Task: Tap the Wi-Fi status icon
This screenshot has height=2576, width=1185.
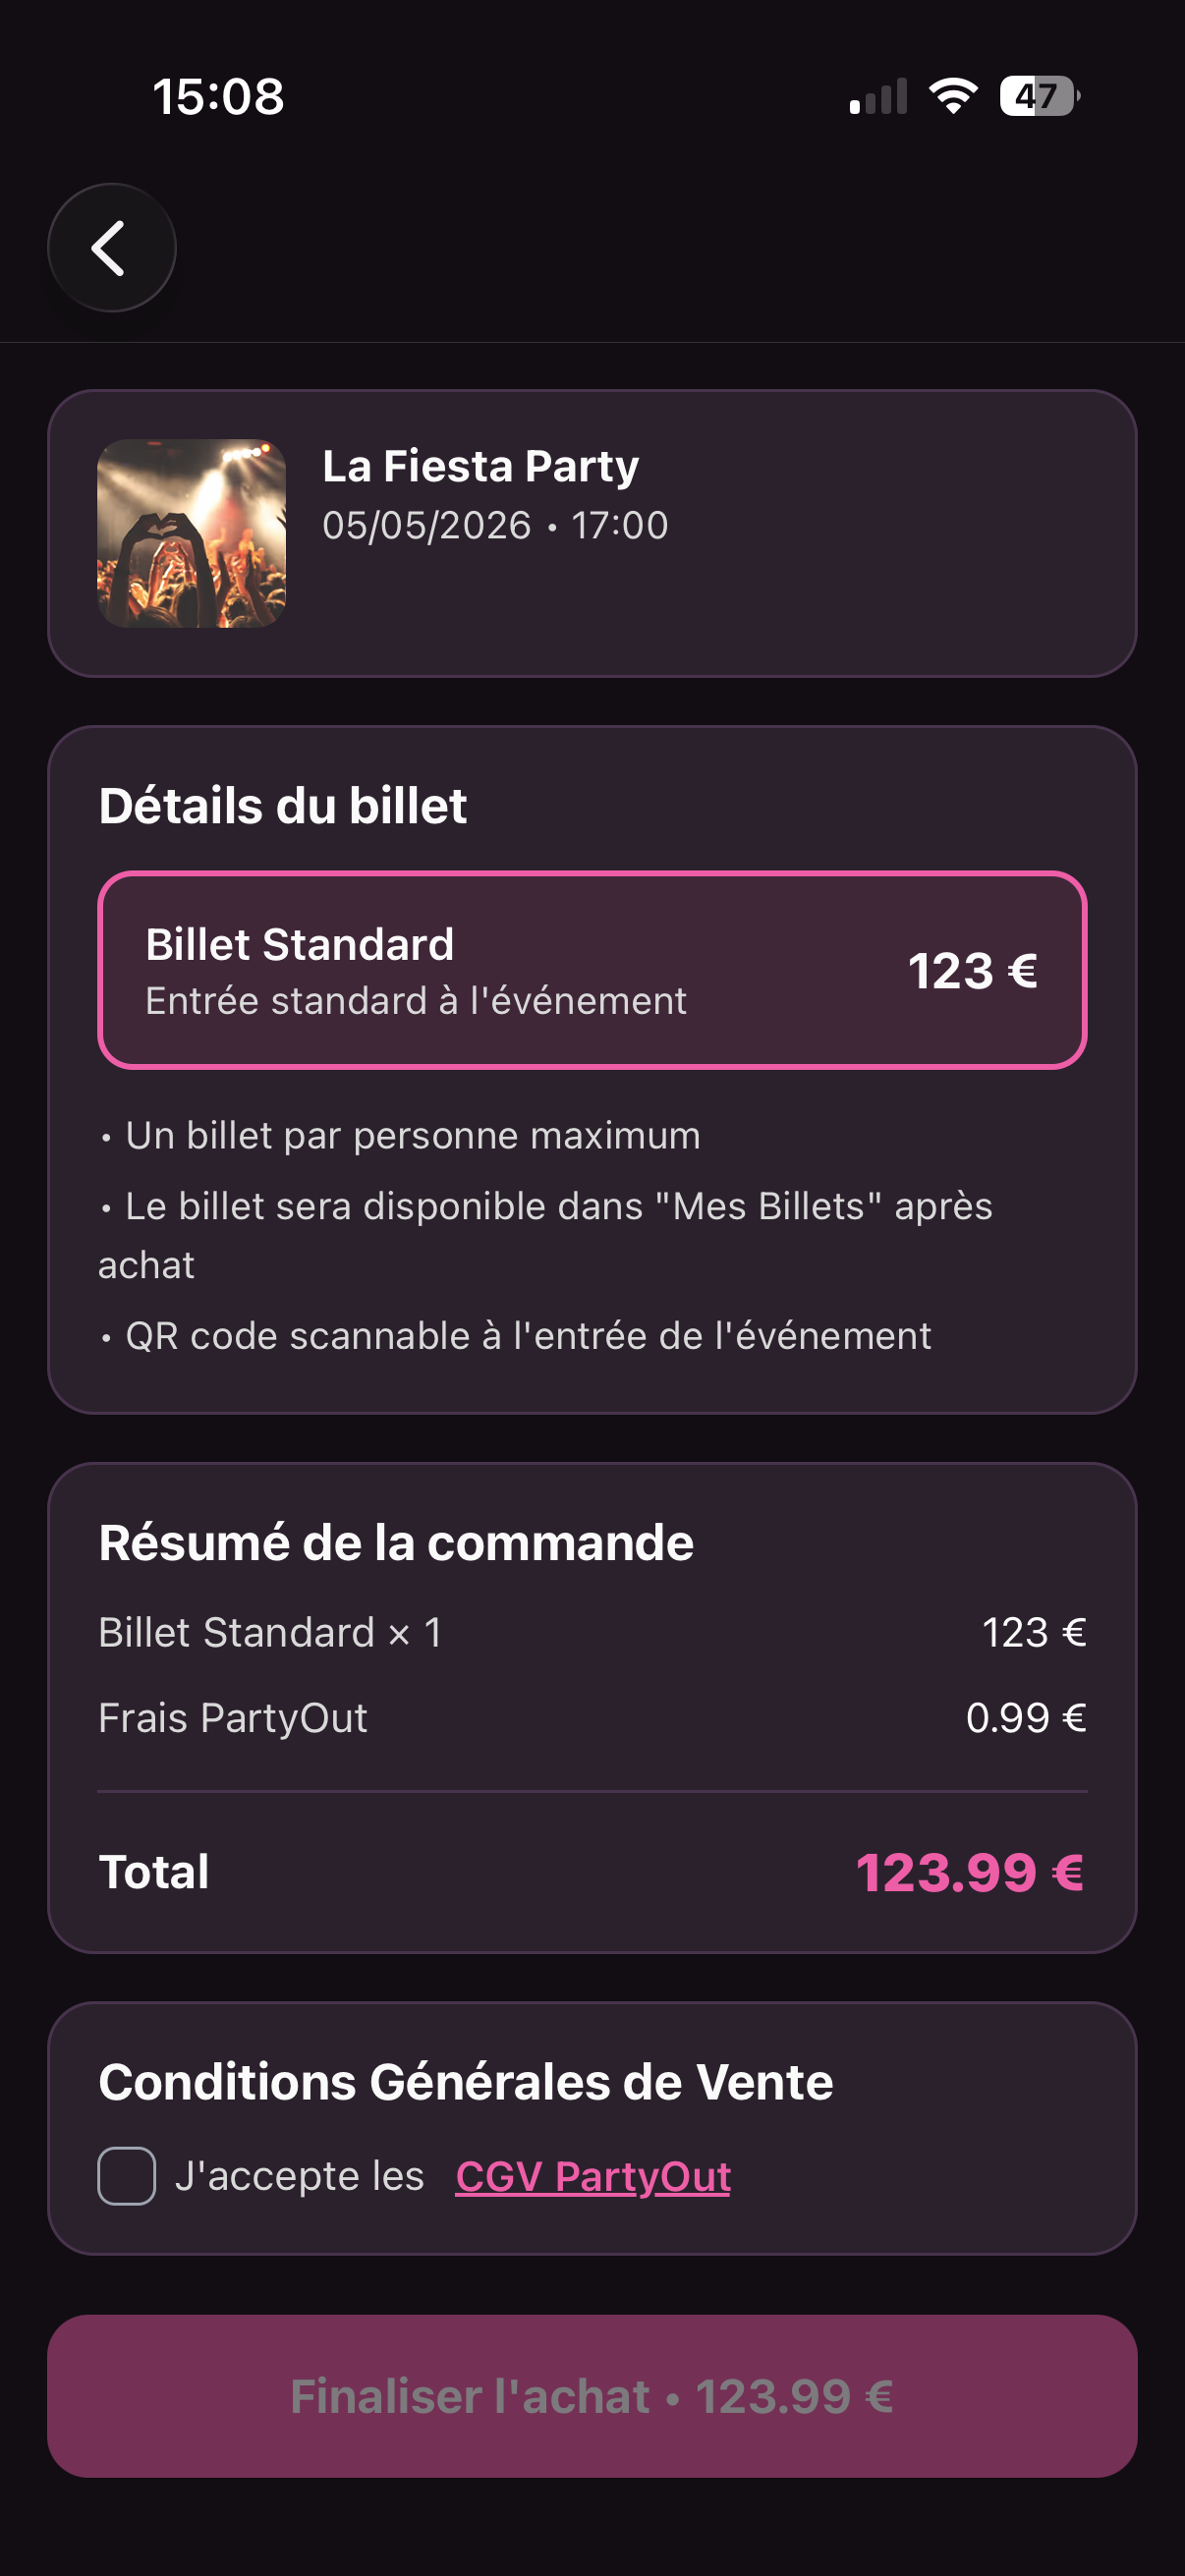Action: coord(953,96)
